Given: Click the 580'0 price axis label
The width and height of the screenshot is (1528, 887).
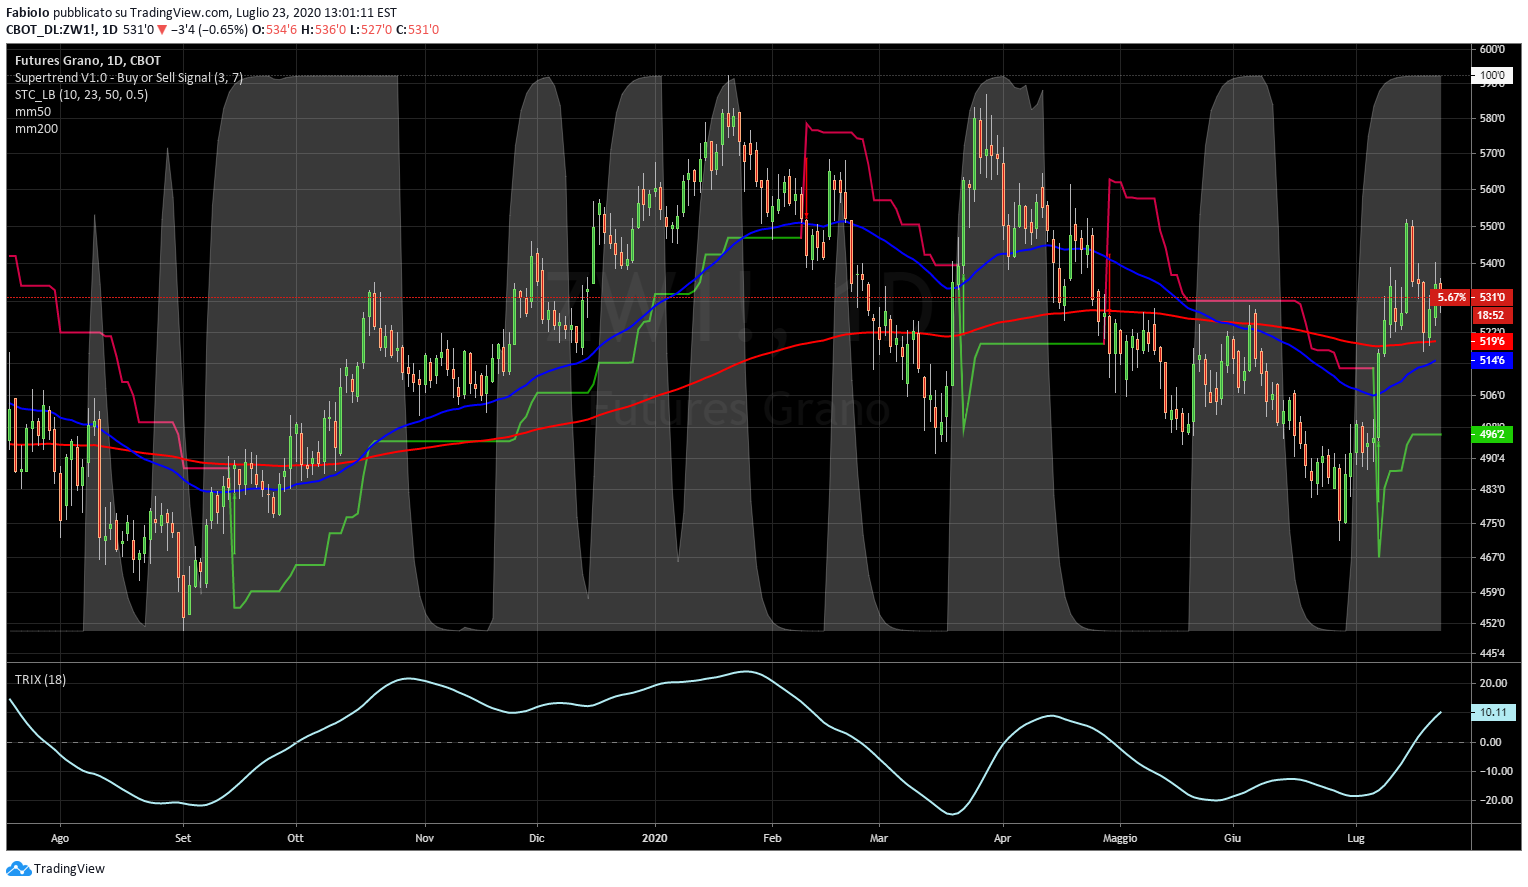Looking at the screenshot, I should [1492, 119].
